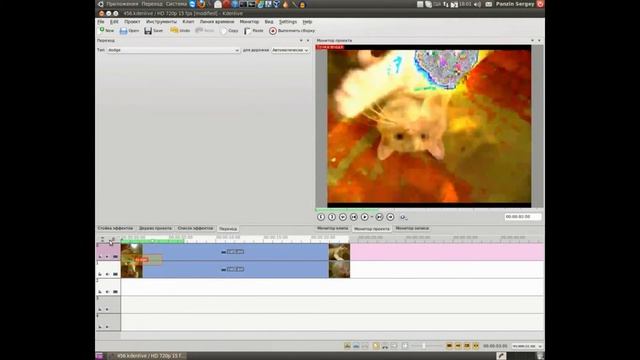Click the volume icon in system tray

click(x=478, y=4)
